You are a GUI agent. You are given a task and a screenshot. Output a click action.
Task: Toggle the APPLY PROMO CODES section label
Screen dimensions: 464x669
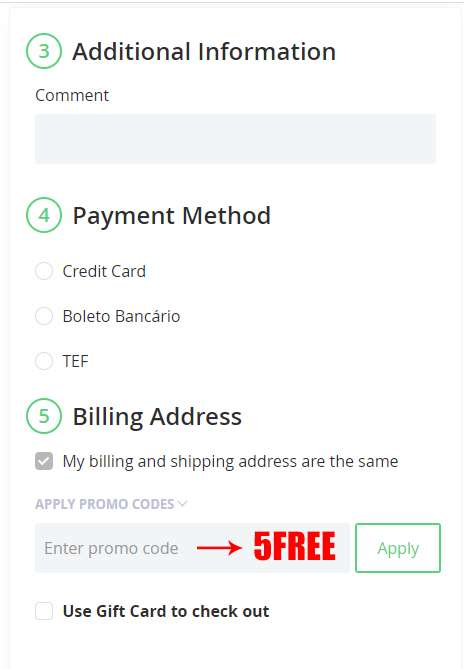point(104,504)
